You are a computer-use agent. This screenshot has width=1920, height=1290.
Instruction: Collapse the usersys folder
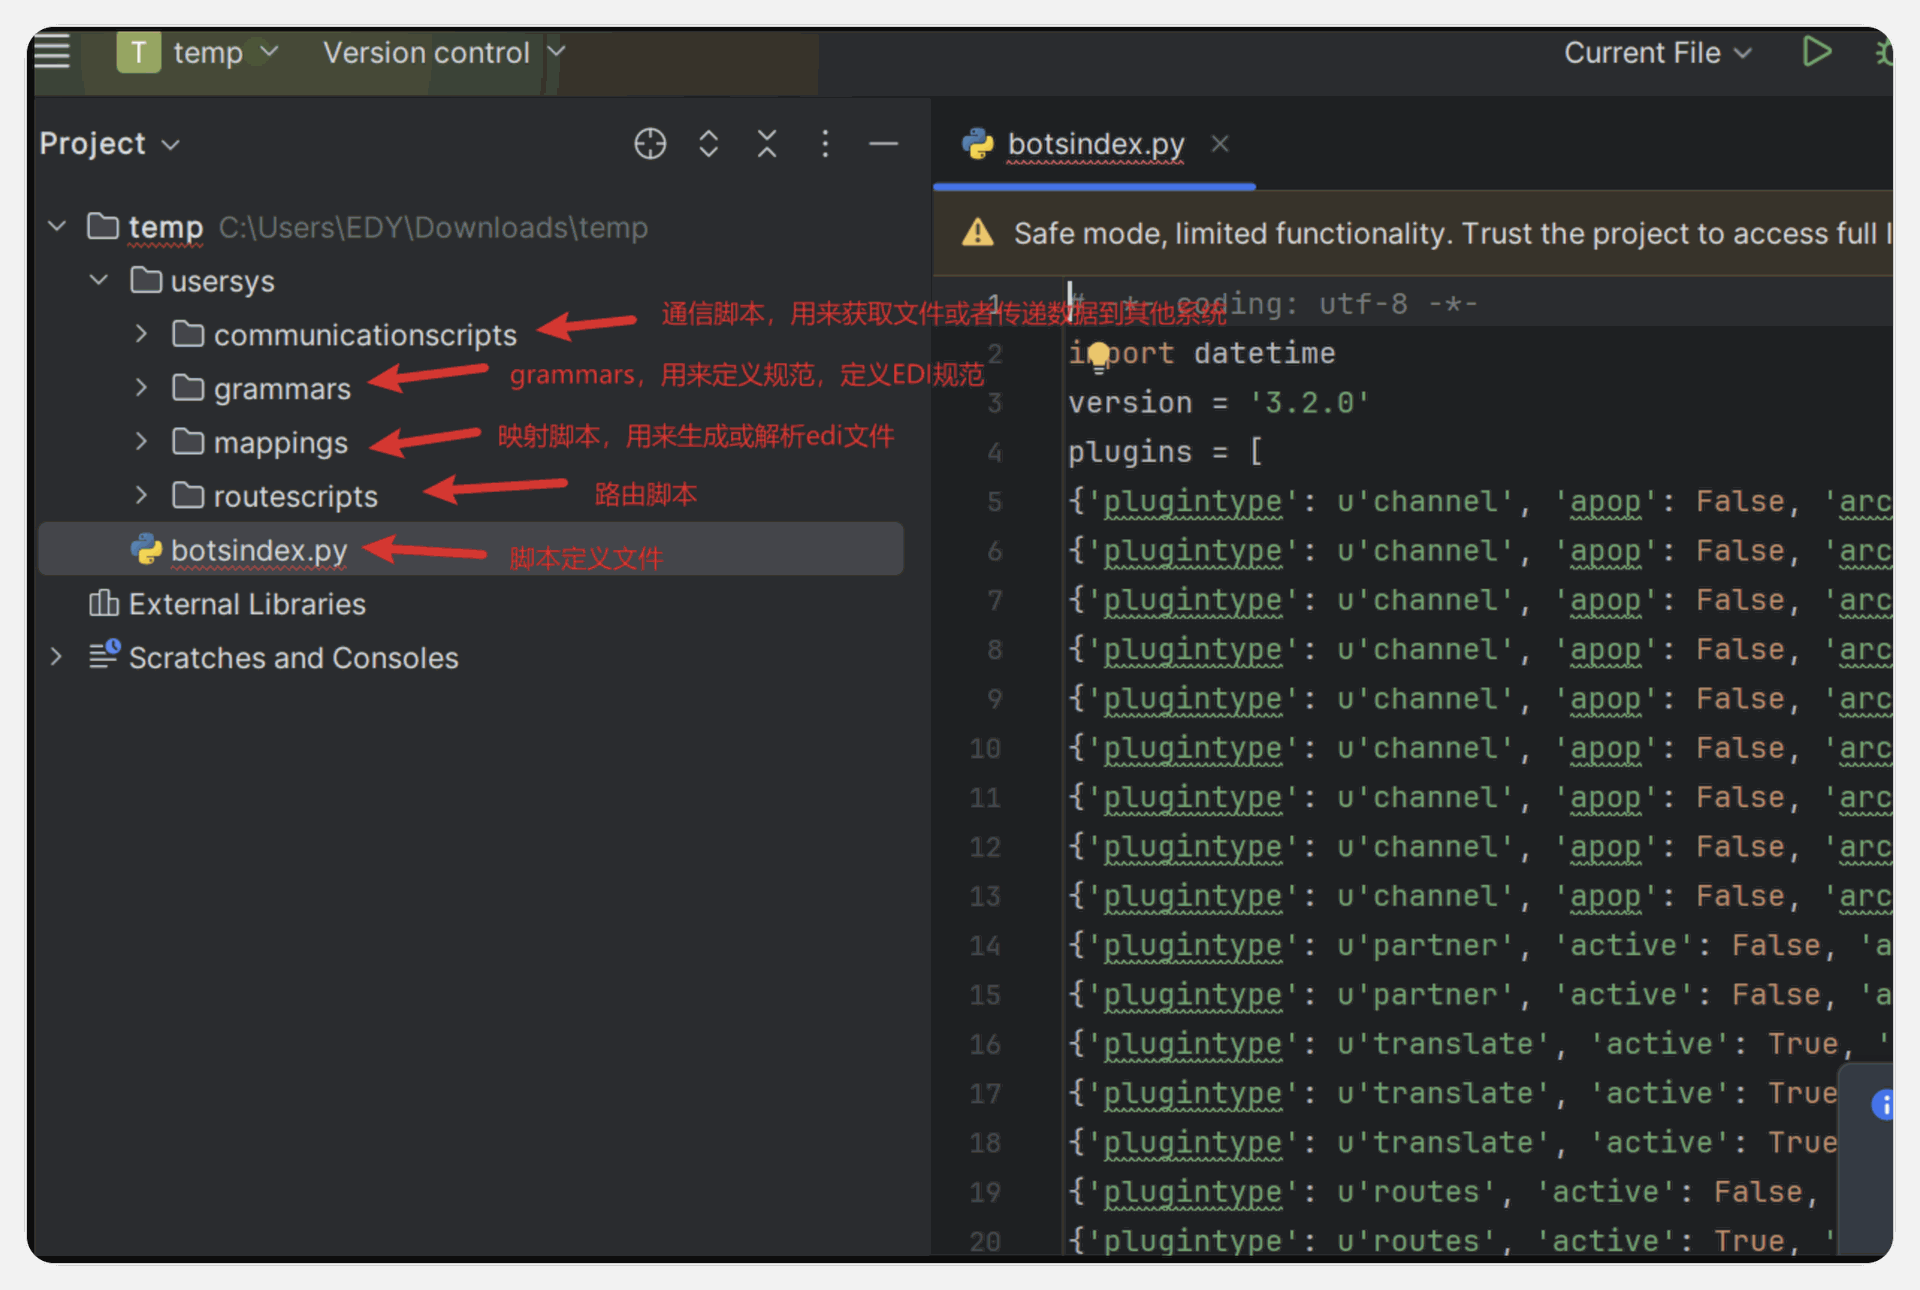[98, 280]
